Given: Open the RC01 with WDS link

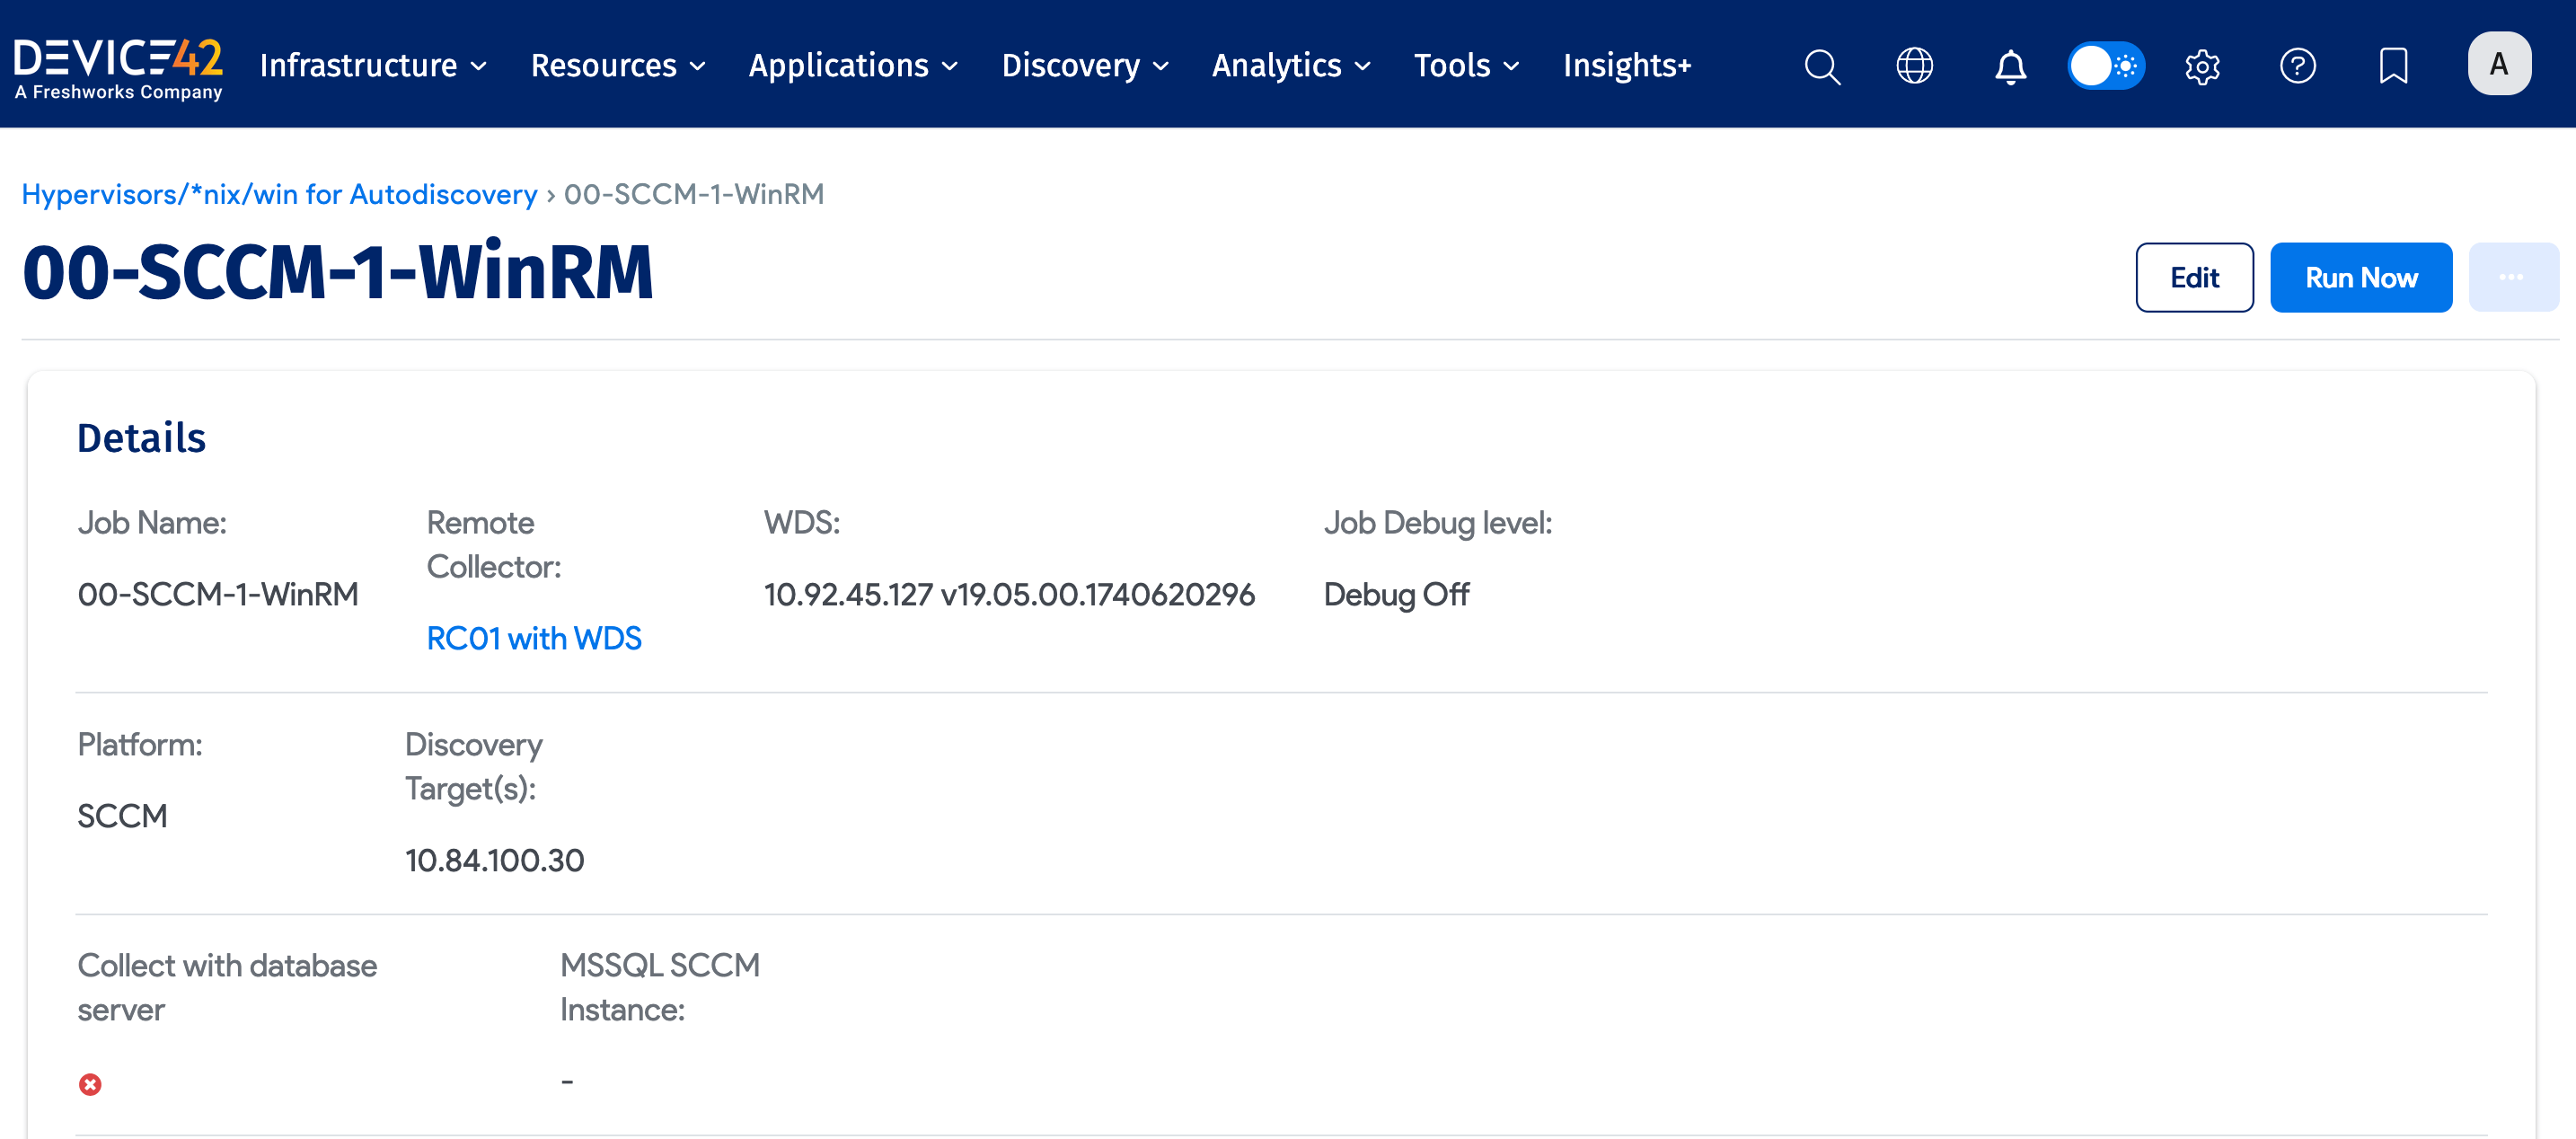Looking at the screenshot, I should click(x=534, y=638).
